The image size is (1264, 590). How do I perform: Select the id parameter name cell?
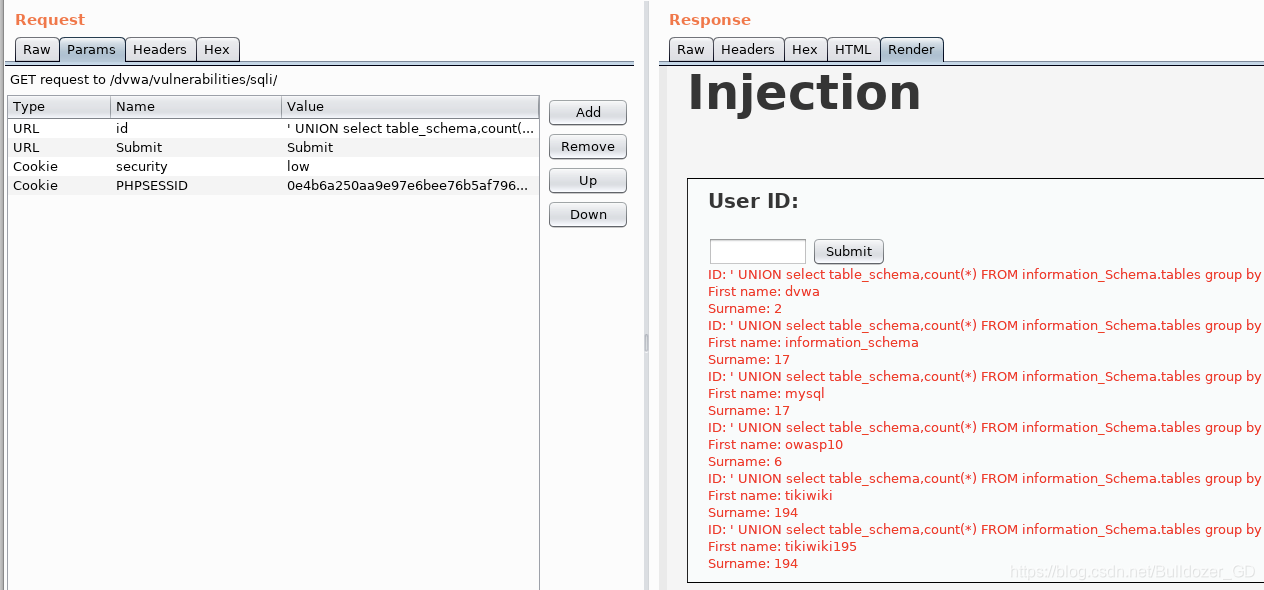197,128
